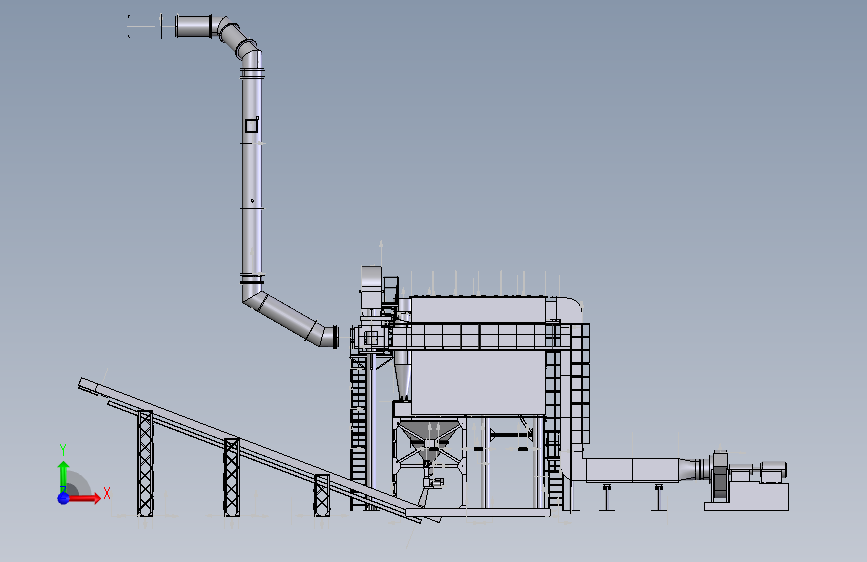Select the tall vertical exhaust duct pipe
The height and width of the screenshot is (562, 867).
pos(252,177)
